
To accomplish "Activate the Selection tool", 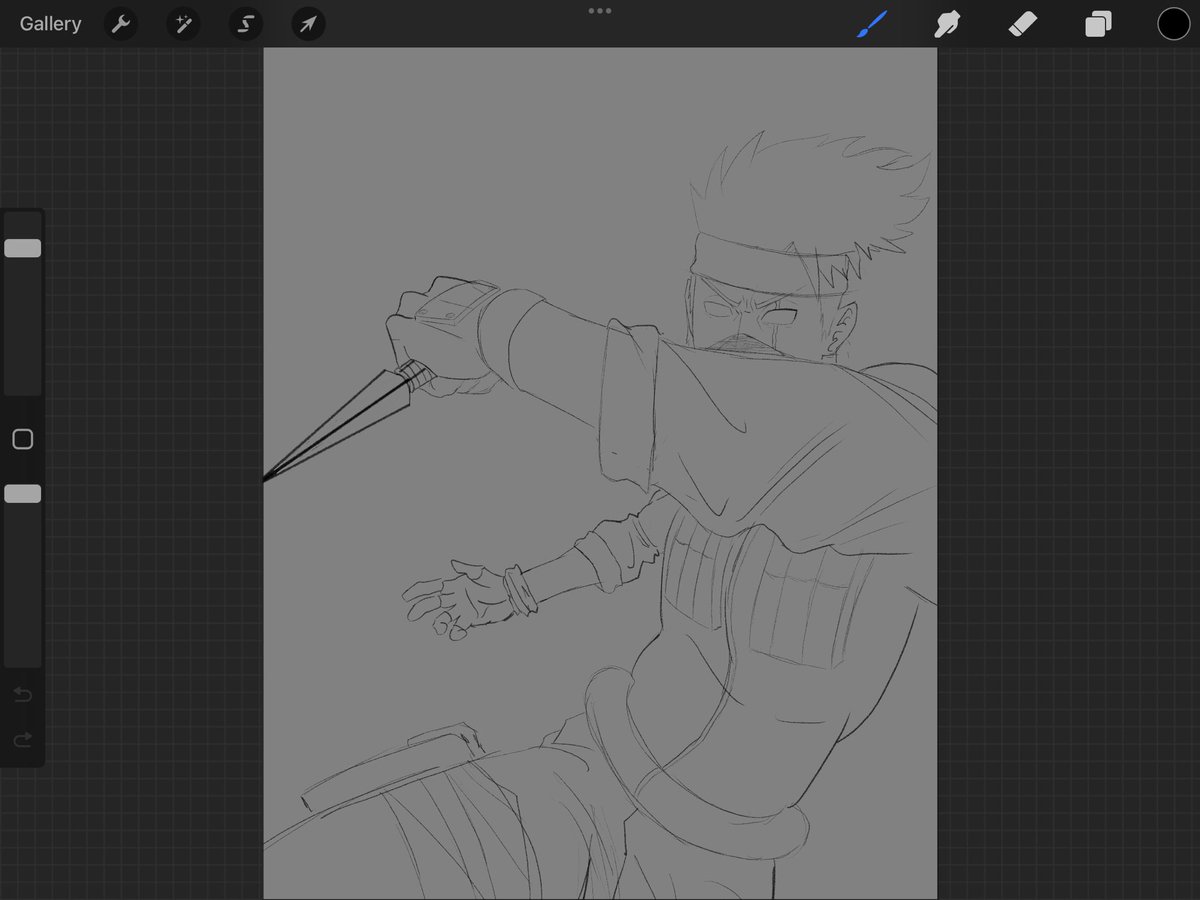I will pyautogui.click(x=246, y=24).
